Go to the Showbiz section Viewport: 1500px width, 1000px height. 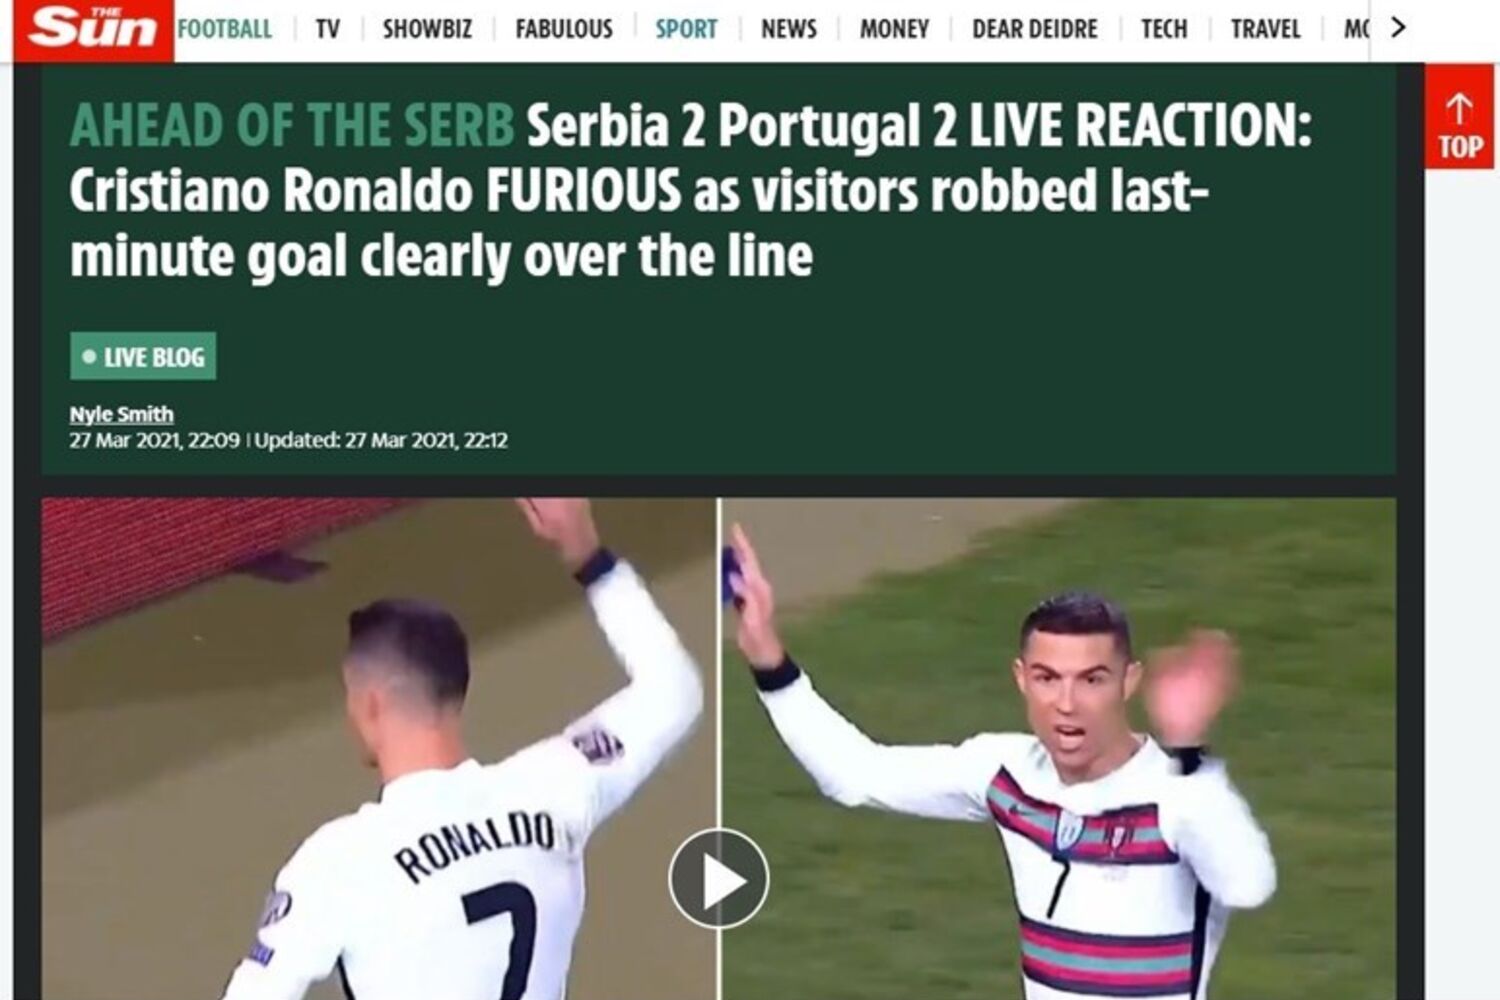427,29
